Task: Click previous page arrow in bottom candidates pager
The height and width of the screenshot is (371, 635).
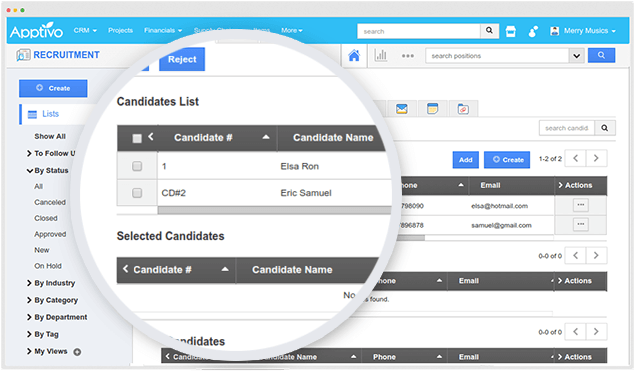Action: click(x=575, y=332)
